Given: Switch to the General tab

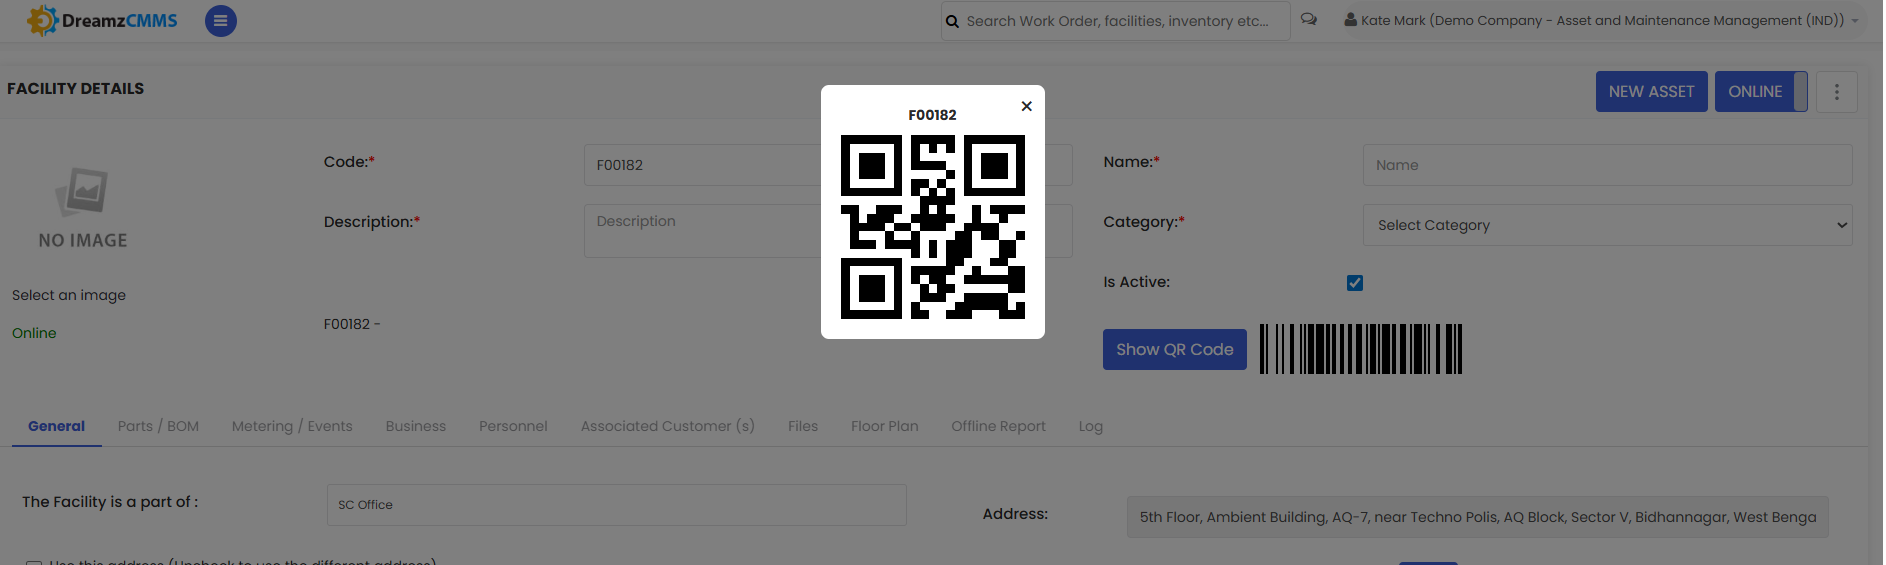Looking at the screenshot, I should (57, 426).
